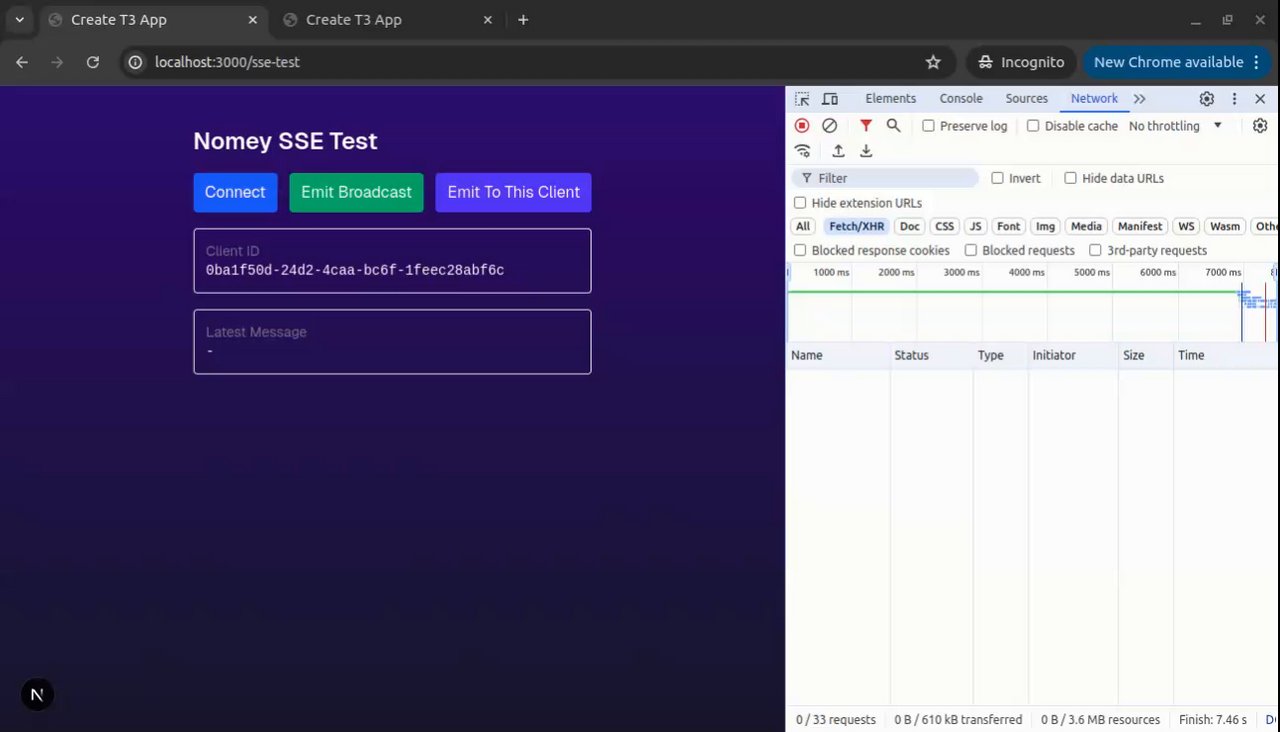This screenshot has height=732, width=1280.
Task: Open network conditions wifi icon
Action: tap(802, 151)
